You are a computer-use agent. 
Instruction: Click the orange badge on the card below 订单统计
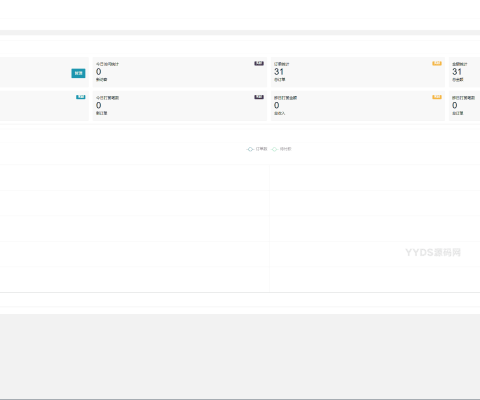pos(437,97)
